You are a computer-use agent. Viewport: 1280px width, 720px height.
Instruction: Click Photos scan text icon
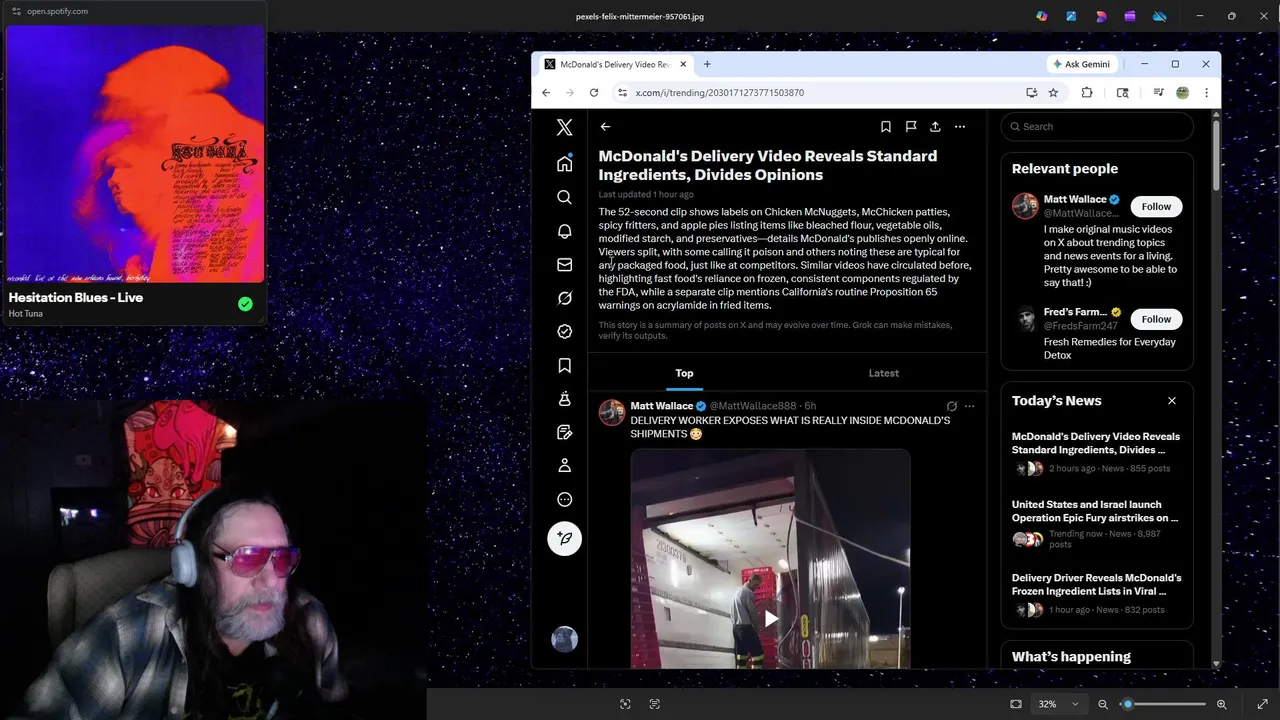point(655,704)
